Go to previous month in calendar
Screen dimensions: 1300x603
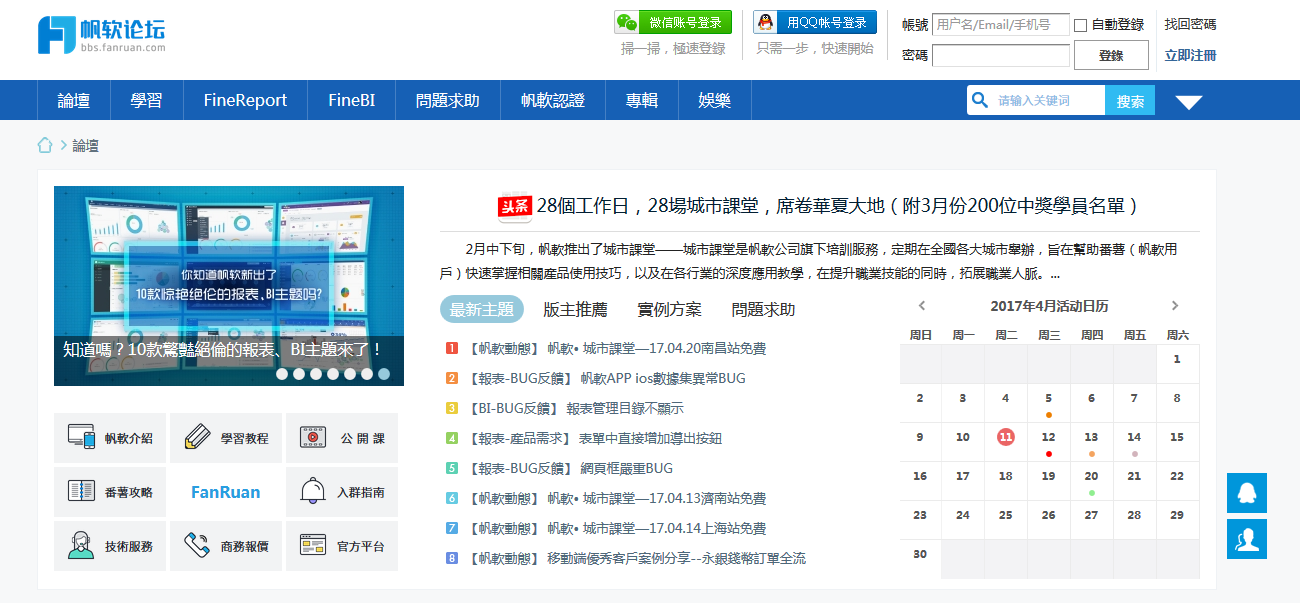(921, 306)
